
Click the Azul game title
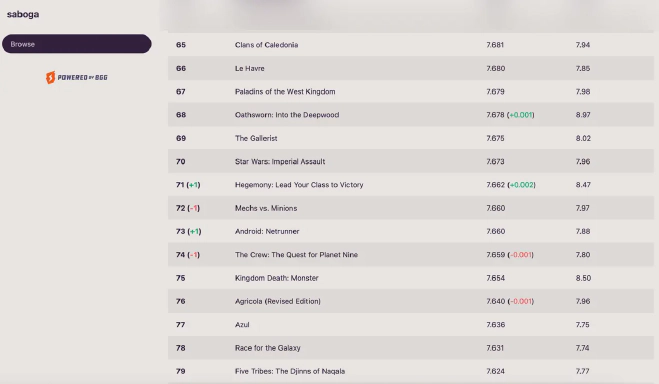click(x=242, y=325)
